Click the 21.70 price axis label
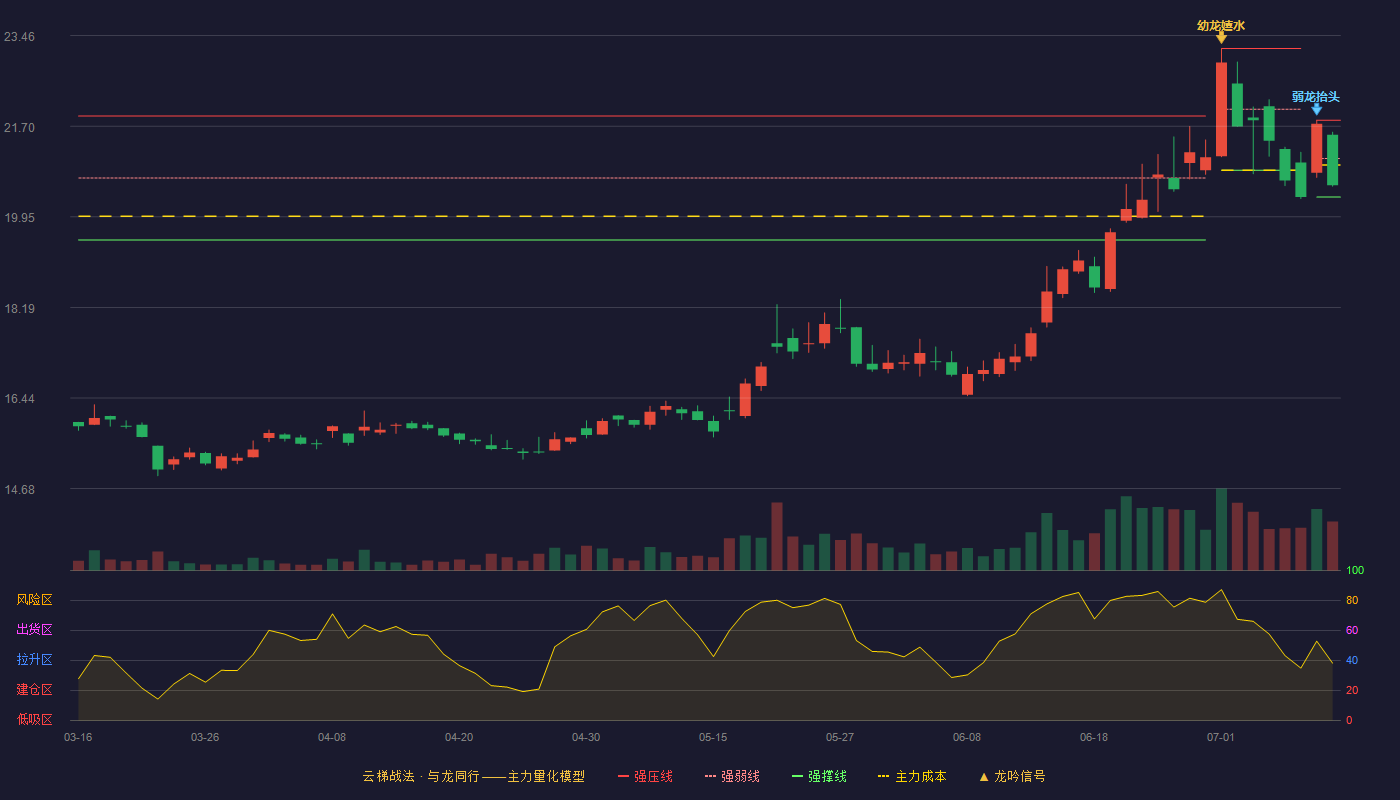Viewport: 1400px width, 800px height. click(19, 128)
